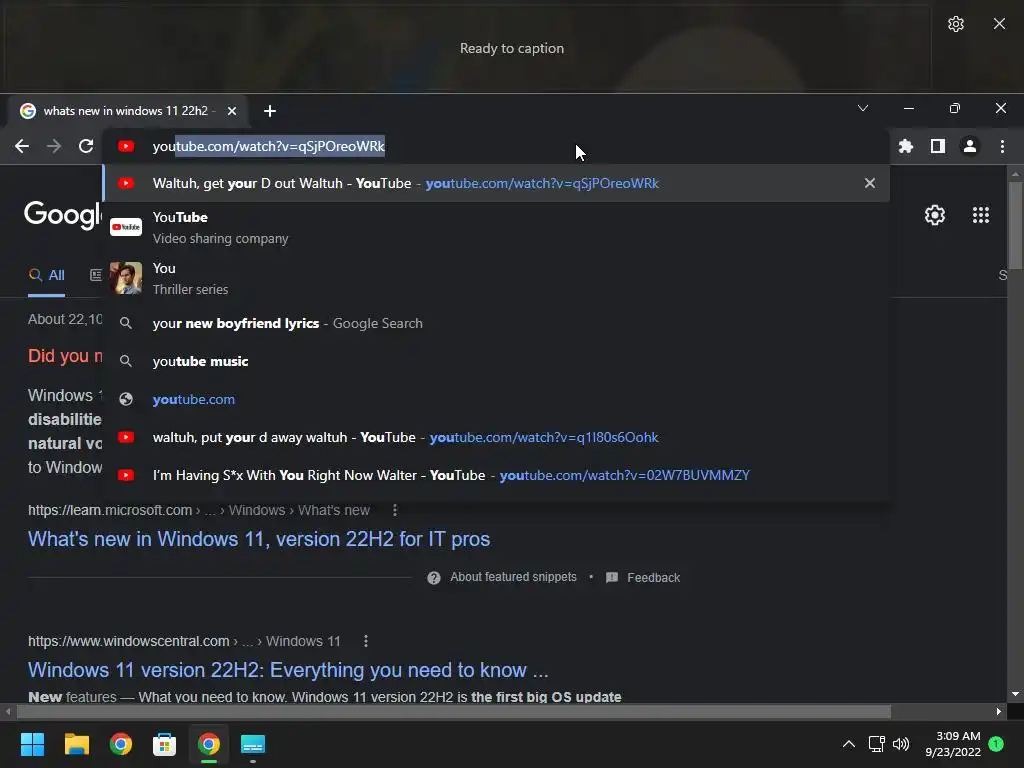Switch to the active Chrome taskbar window
The height and width of the screenshot is (768, 1024).
point(209,744)
